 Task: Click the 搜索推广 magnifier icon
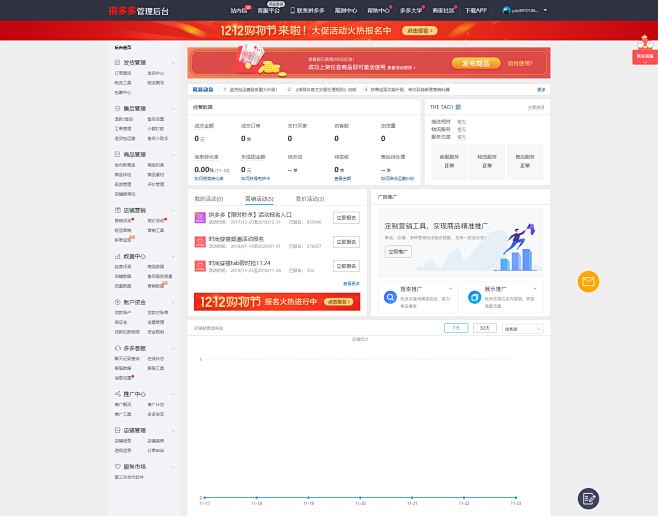391,297
